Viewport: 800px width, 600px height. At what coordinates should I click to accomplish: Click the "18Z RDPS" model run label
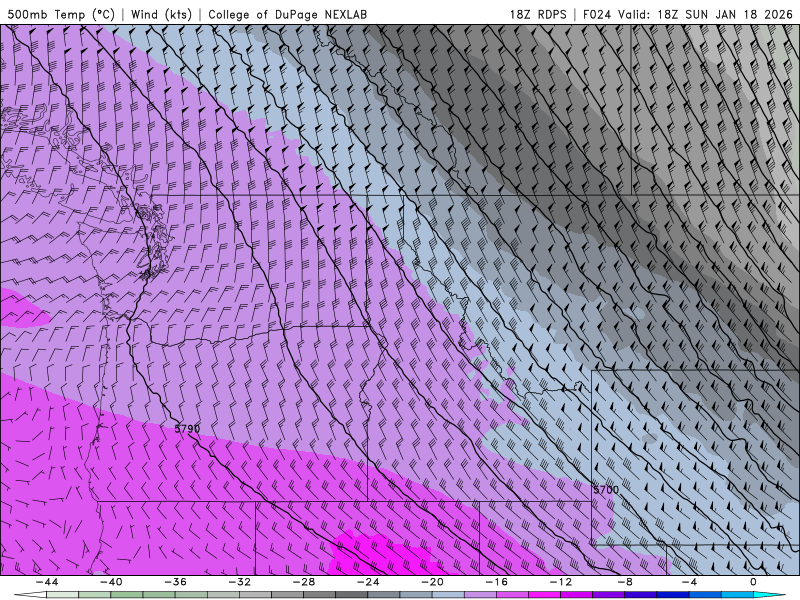pyautogui.click(x=538, y=15)
